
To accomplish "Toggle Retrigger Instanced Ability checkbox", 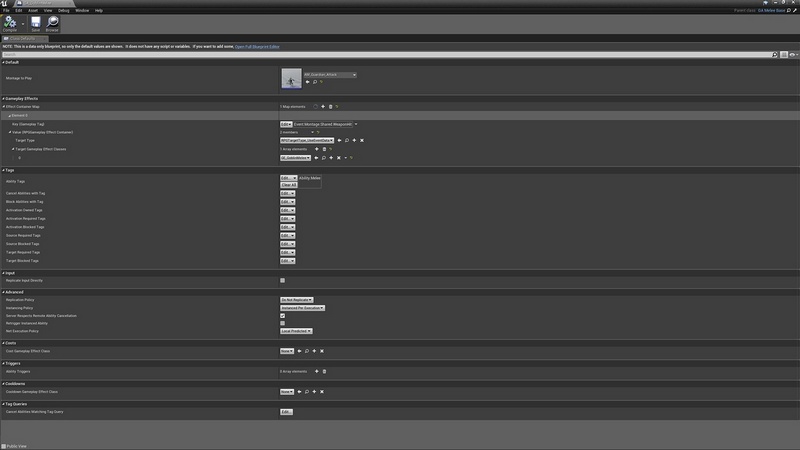I will coord(282,324).
